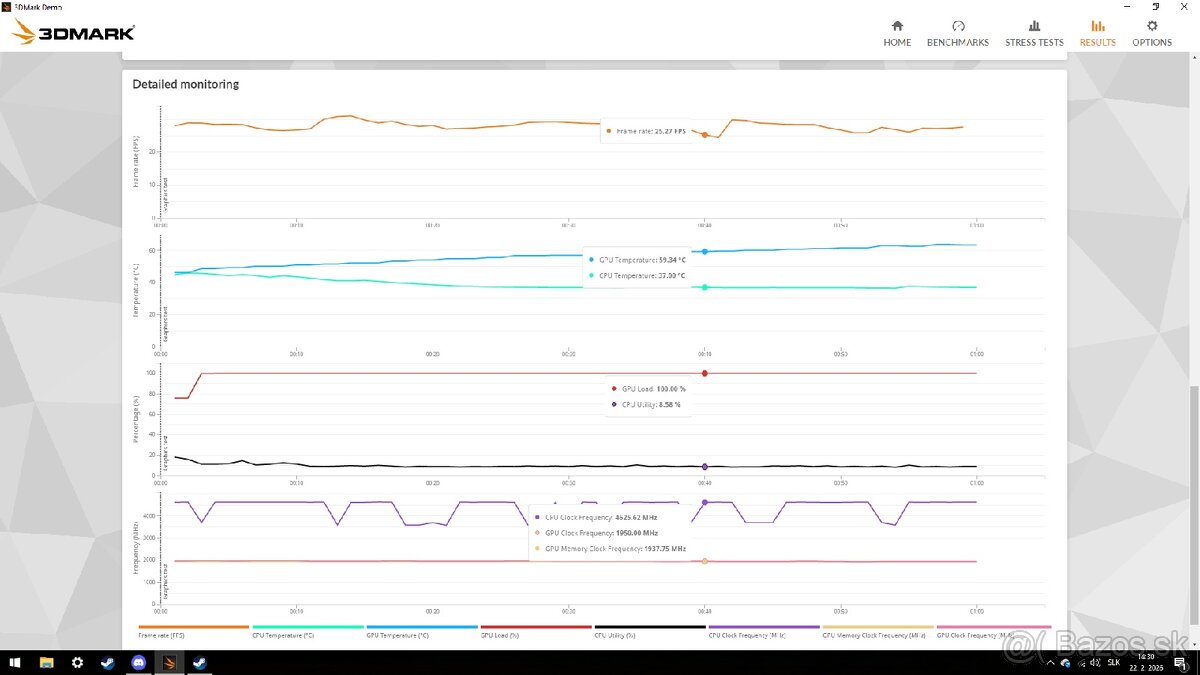Click the 3DMark logo in the top-left

[70, 32]
